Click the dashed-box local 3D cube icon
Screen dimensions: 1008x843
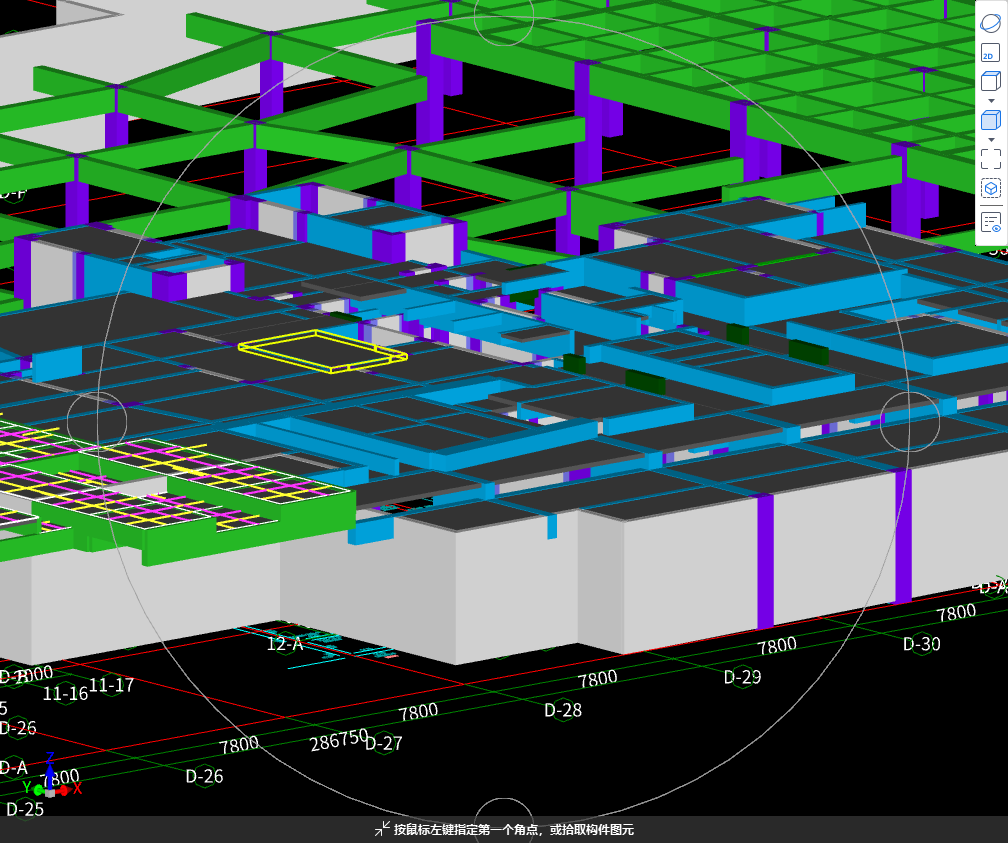991,188
